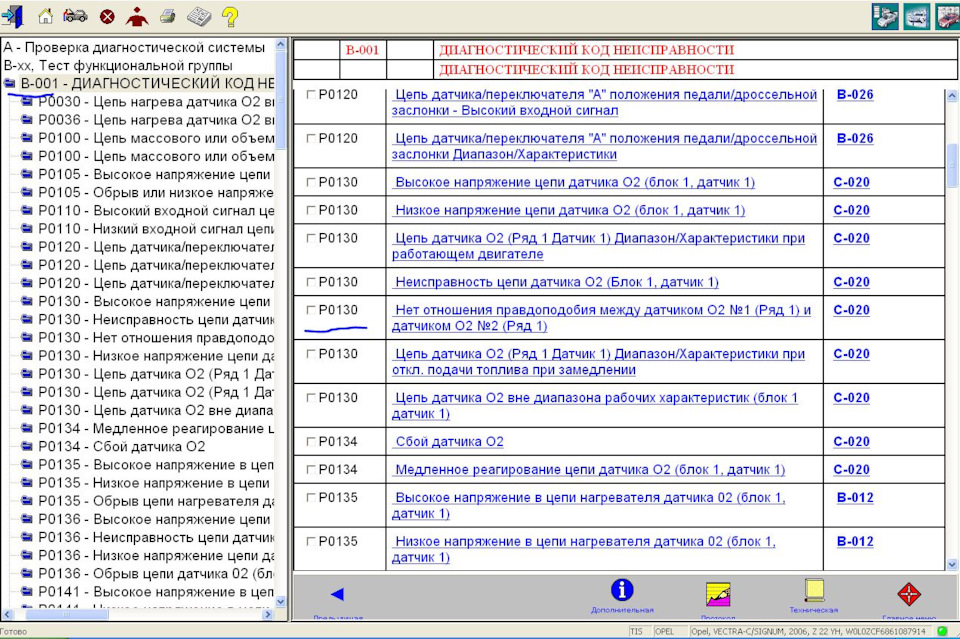Open tree item 'P0134 - Сбой датчика O2'

tap(121, 447)
